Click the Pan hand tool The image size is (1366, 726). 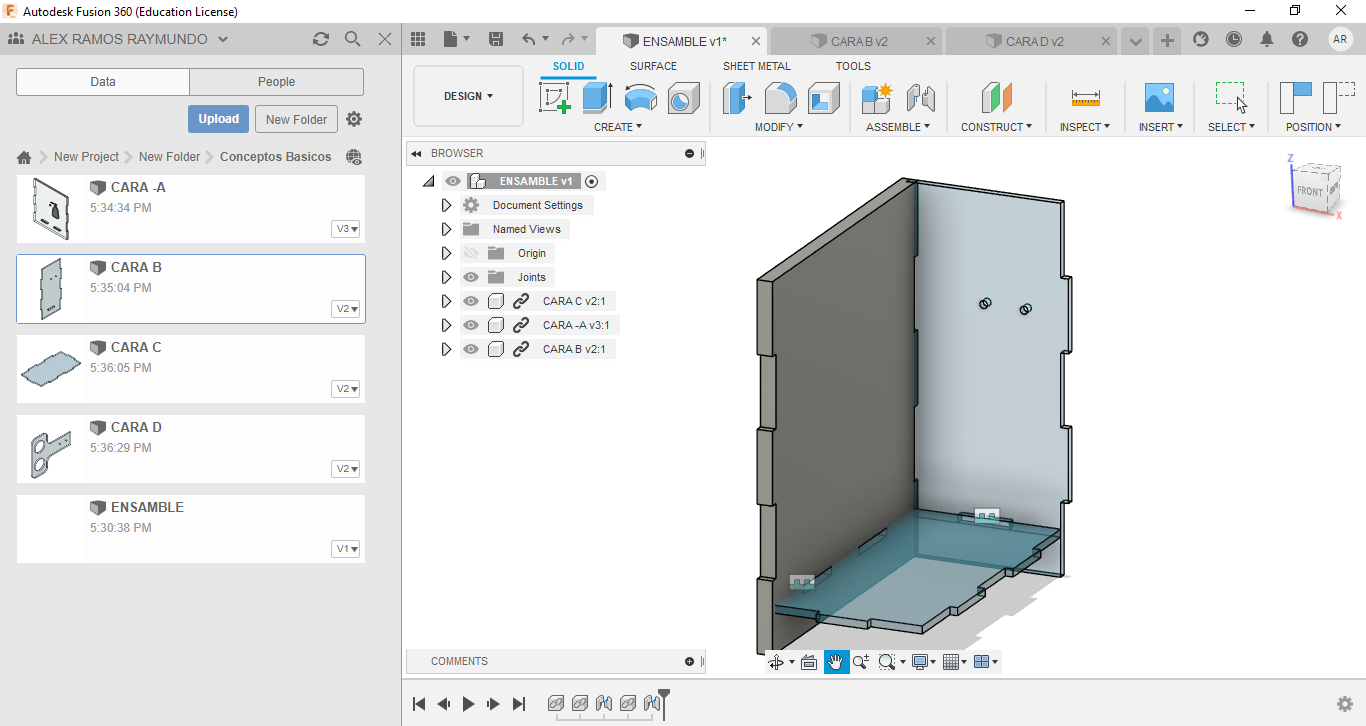click(x=836, y=662)
